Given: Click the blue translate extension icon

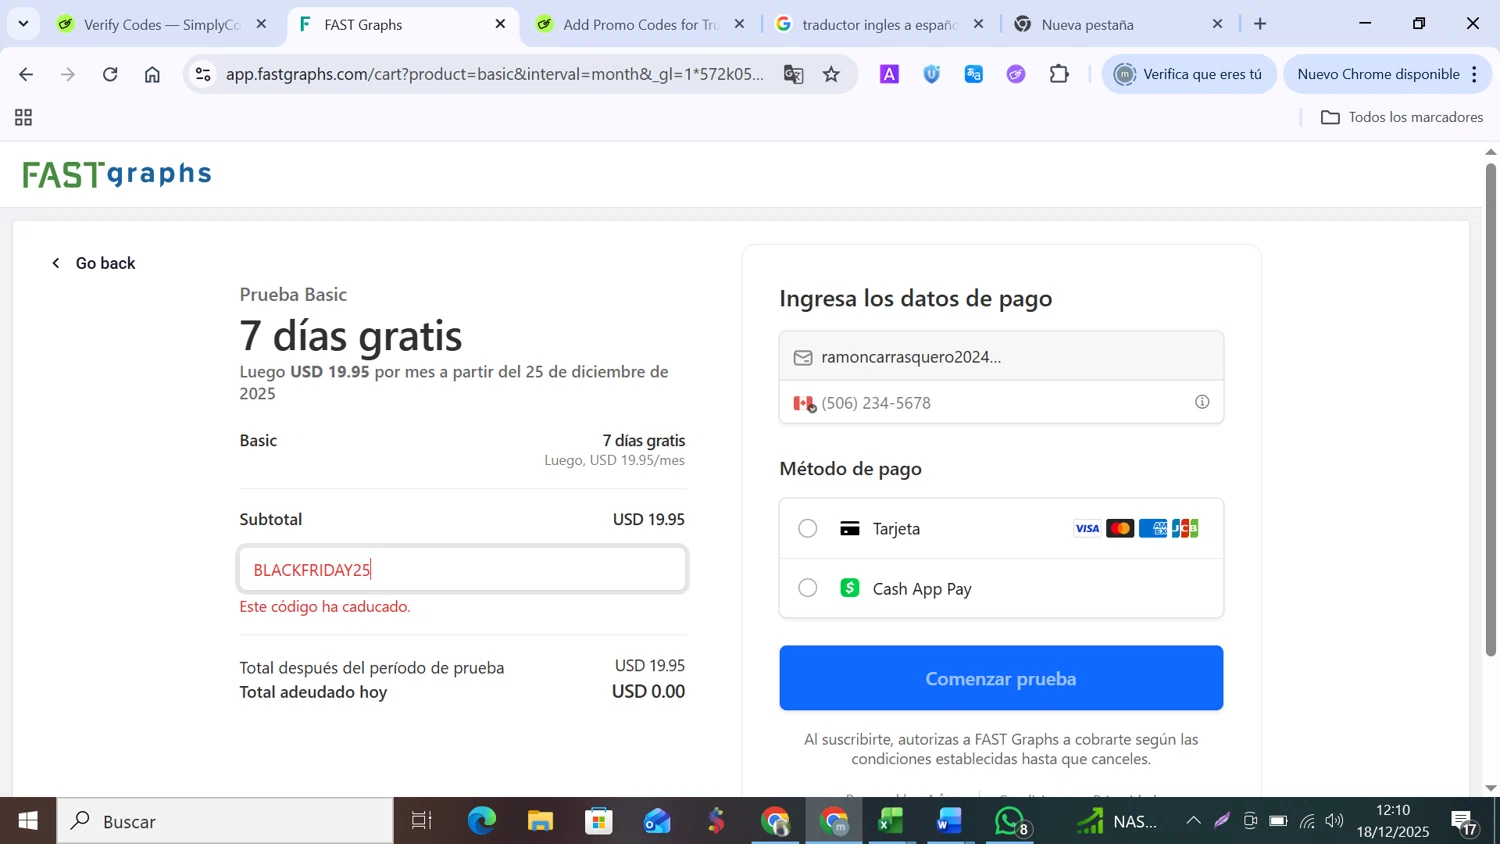Looking at the screenshot, I should (974, 74).
